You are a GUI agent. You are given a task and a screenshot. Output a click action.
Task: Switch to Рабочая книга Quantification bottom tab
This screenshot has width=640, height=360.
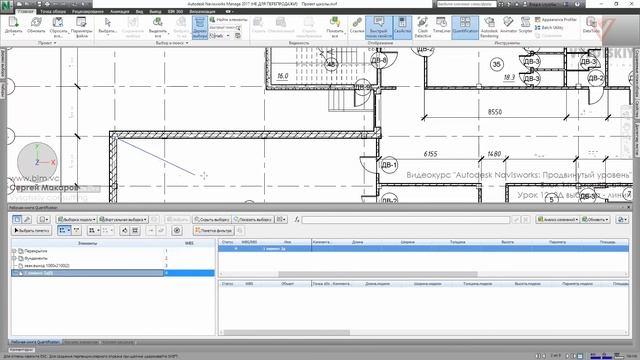[36, 342]
